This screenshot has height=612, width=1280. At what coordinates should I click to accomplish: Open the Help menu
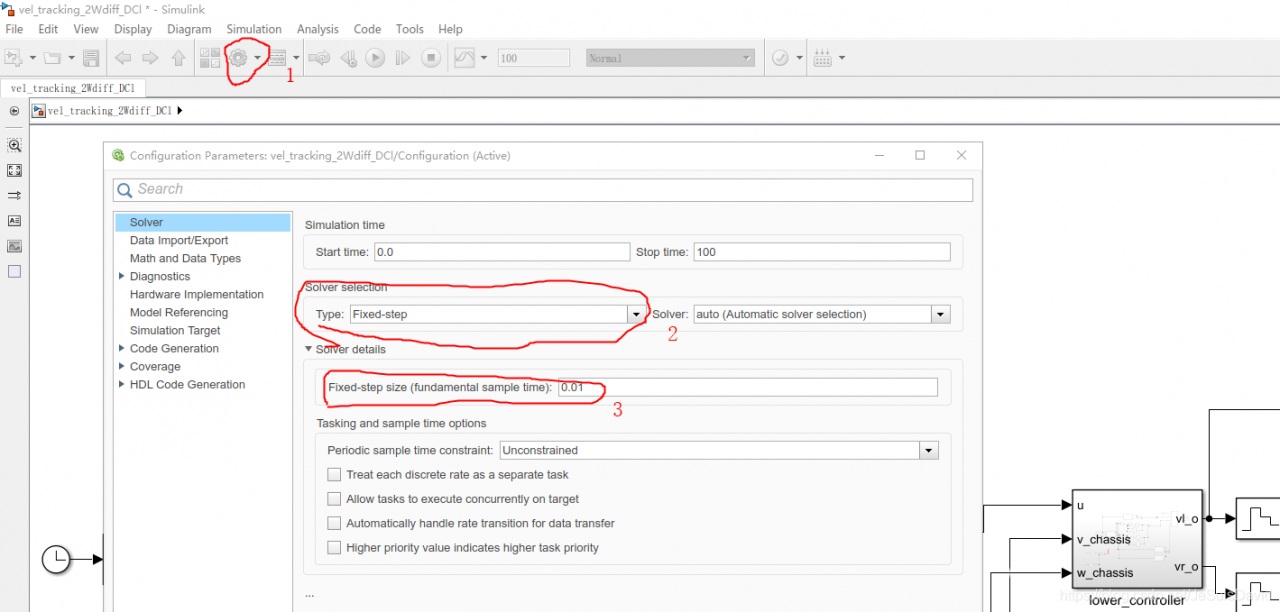click(450, 29)
